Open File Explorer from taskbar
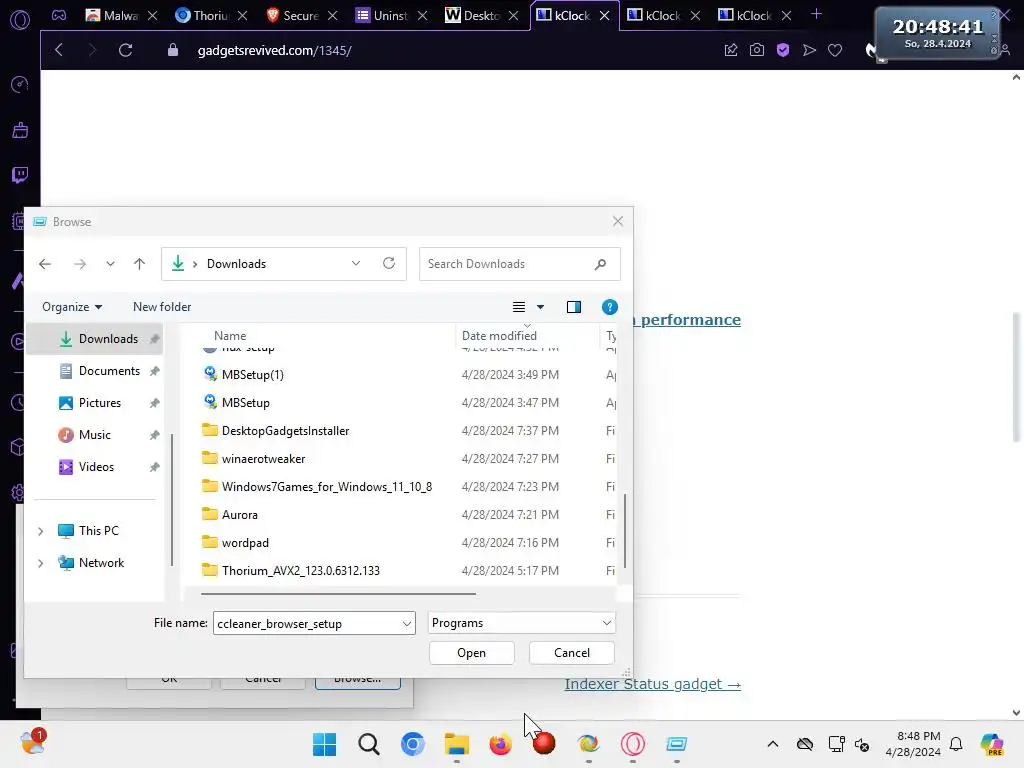Screen dimensions: 1024x768 pyautogui.click(x=456, y=744)
